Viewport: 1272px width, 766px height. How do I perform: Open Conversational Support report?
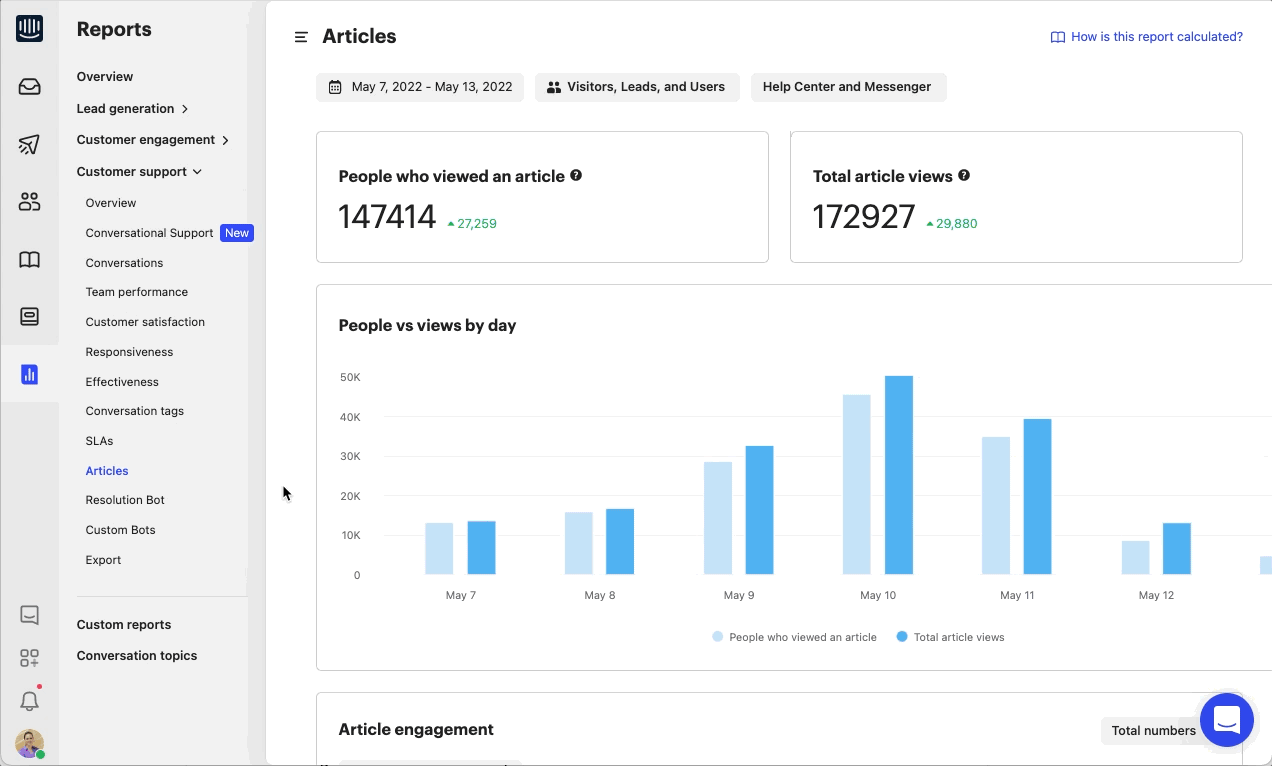pos(150,233)
